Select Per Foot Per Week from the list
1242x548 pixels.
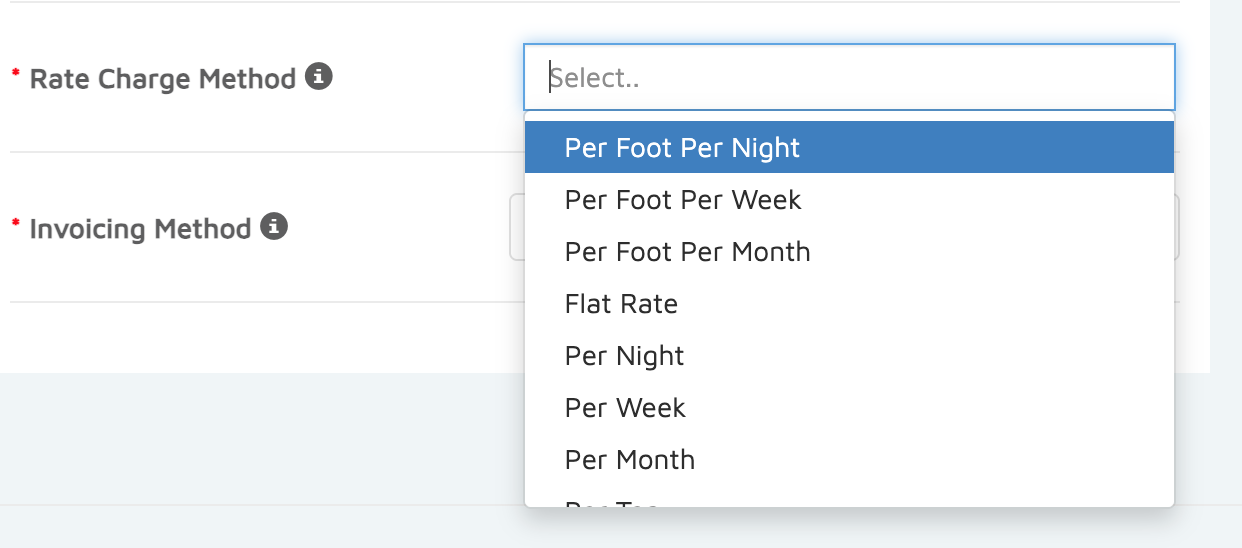[683, 200]
